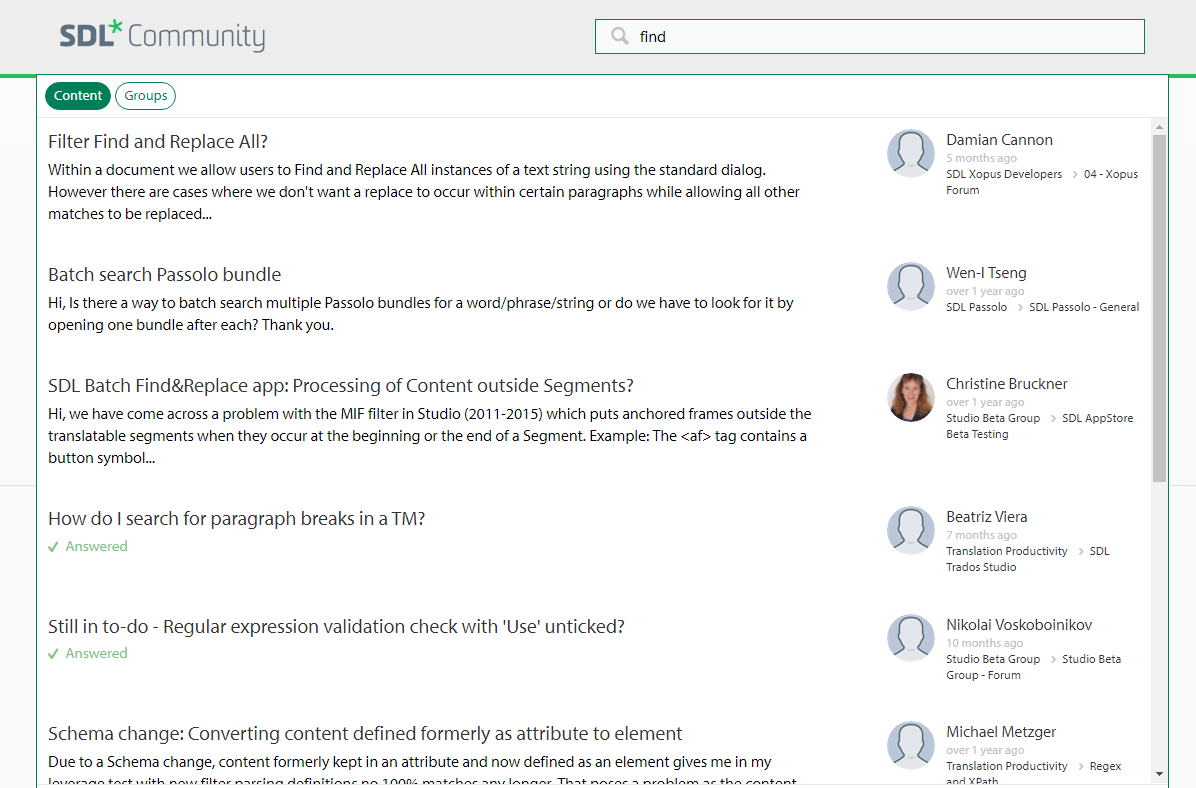Open Nikolai Voskoboinikov's avatar

click(x=910, y=638)
